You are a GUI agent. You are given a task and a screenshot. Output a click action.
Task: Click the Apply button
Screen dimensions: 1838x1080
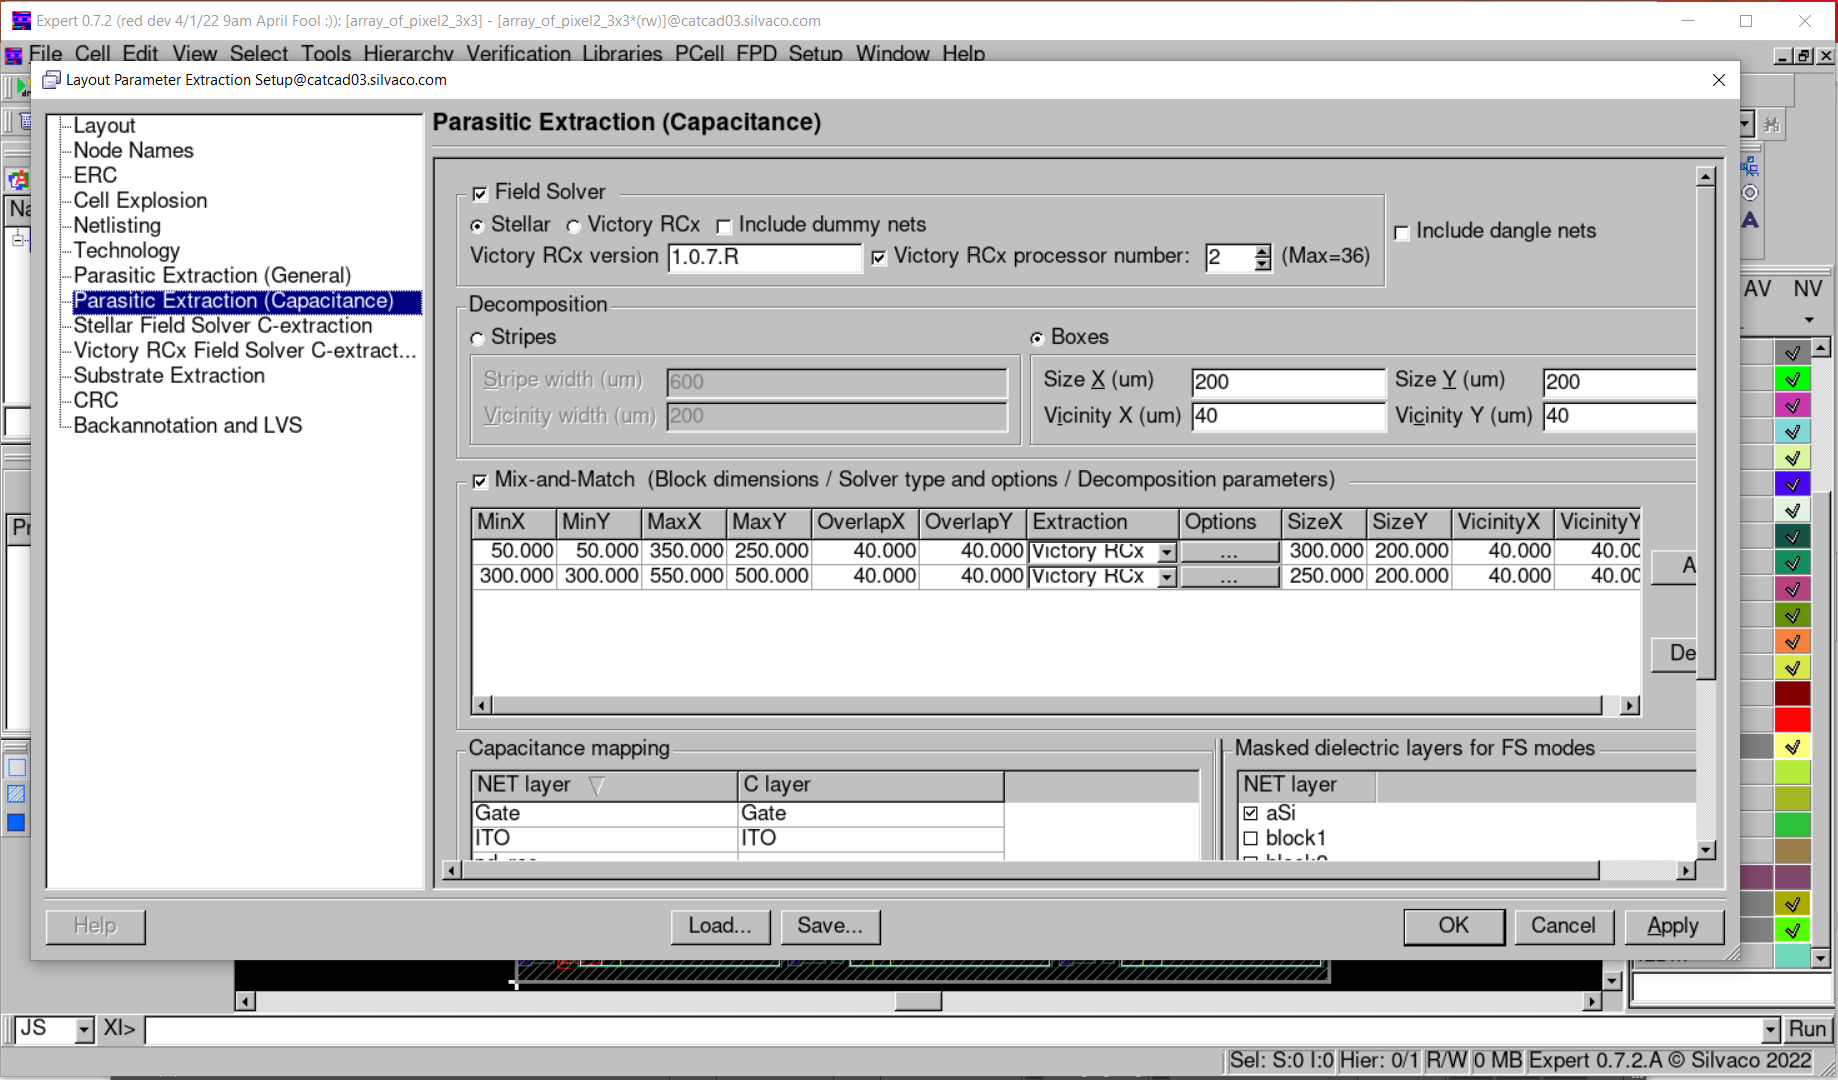1673,926
